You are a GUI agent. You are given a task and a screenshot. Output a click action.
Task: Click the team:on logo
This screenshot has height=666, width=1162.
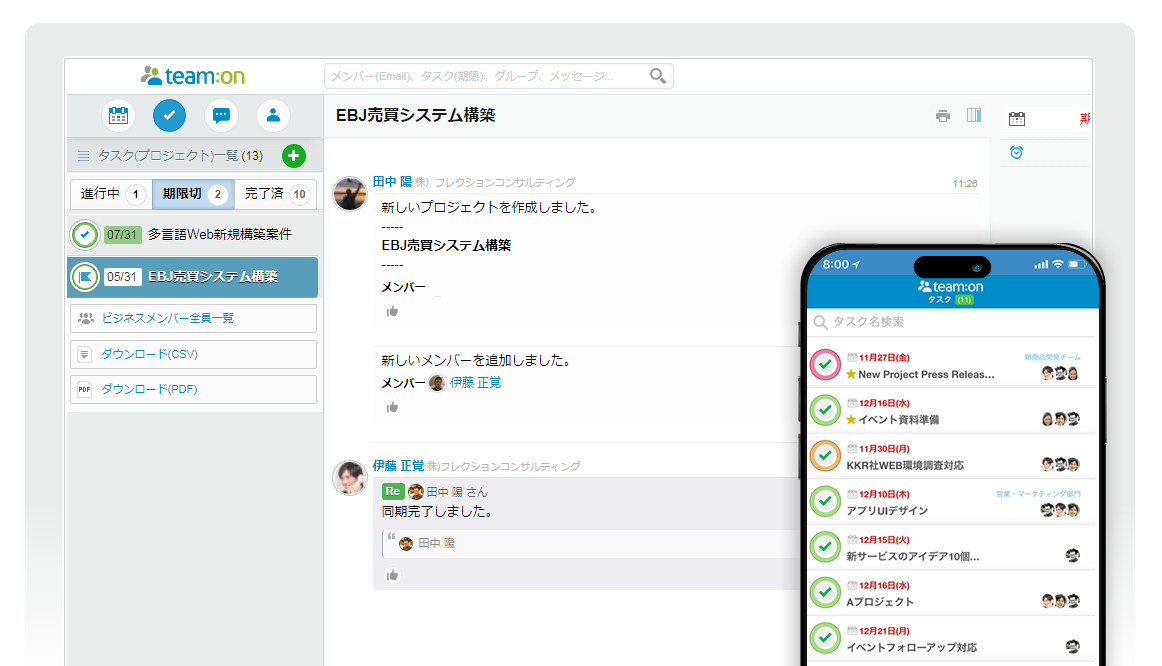(x=193, y=76)
